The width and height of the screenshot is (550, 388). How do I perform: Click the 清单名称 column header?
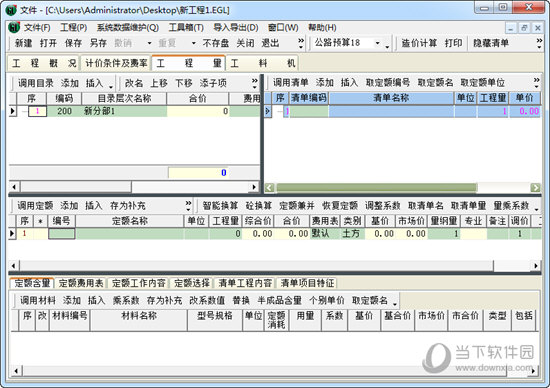[x=391, y=98]
